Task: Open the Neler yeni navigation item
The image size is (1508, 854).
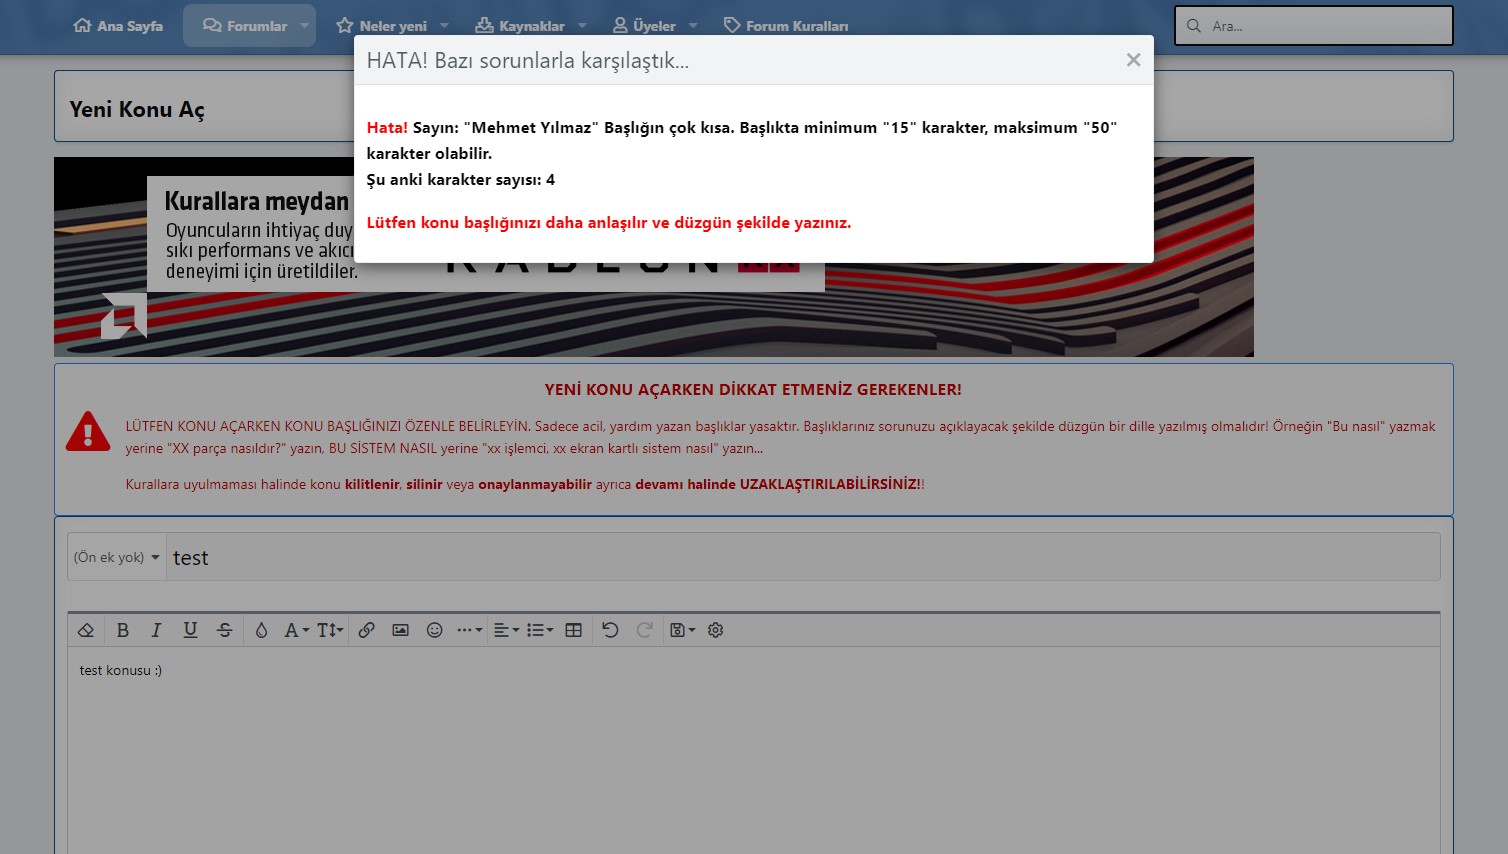Action: pyautogui.click(x=381, y=26)
